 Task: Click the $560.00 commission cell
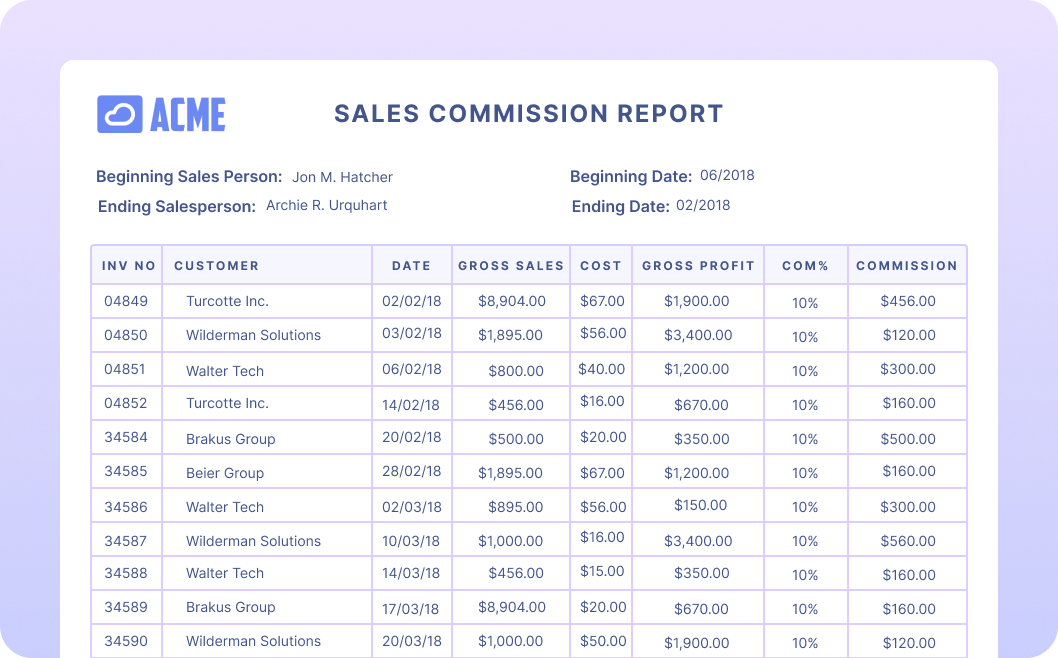[x=908, y=541]
